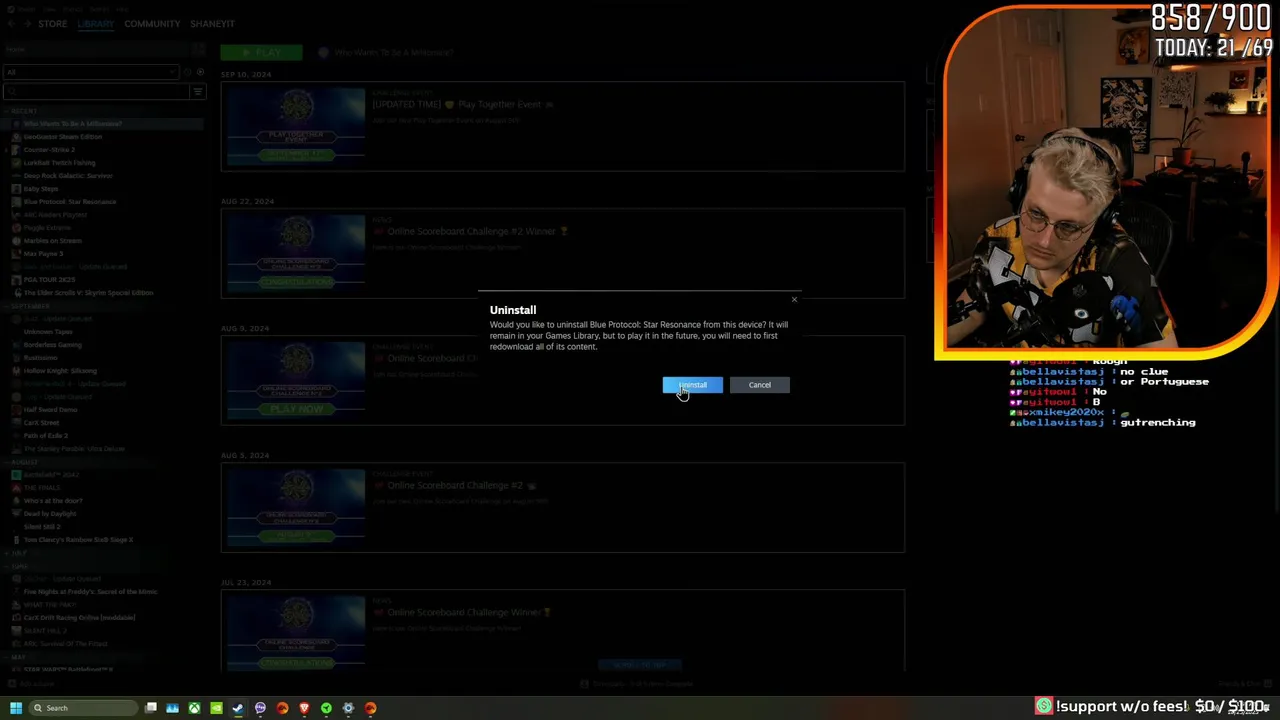Click the ARC Raiders Playtest game icon
1280x720 pixels.
pos(16,215)
